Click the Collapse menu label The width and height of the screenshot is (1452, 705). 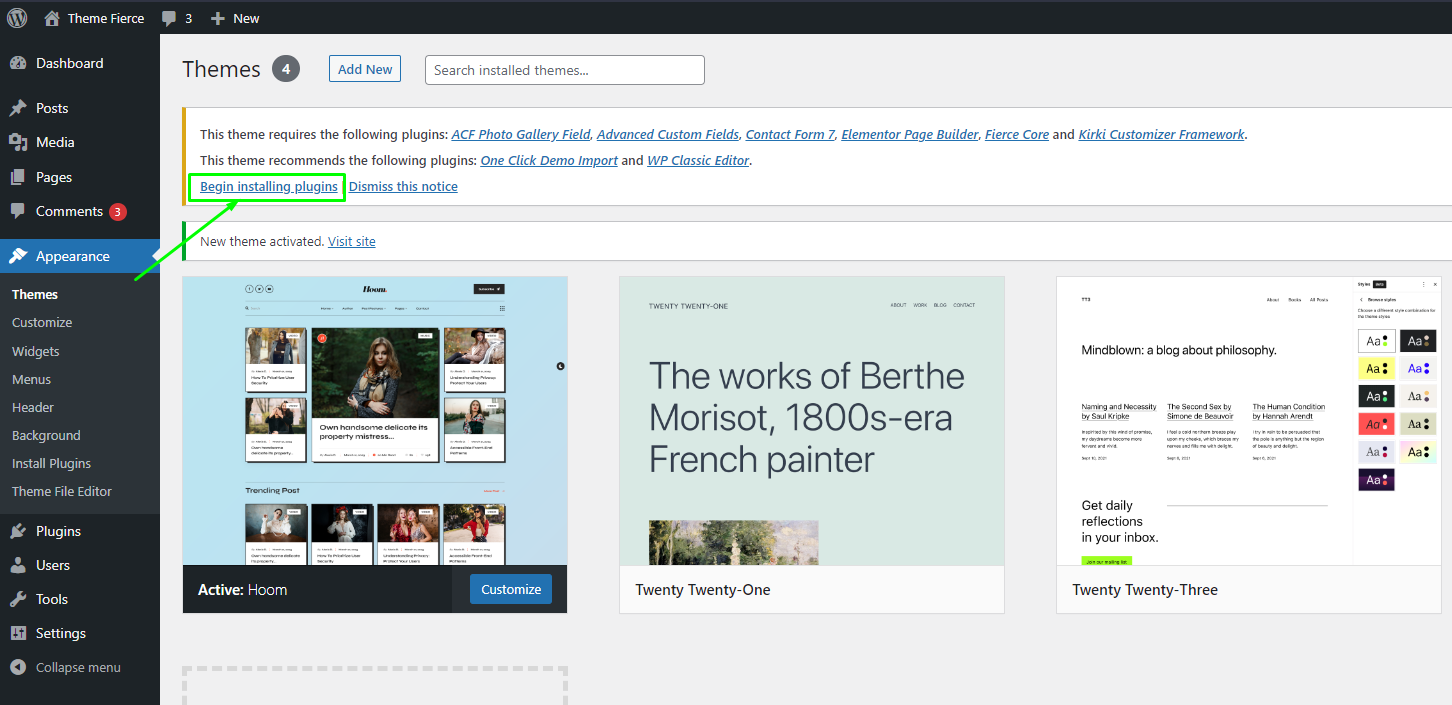(x=78, y=667)
